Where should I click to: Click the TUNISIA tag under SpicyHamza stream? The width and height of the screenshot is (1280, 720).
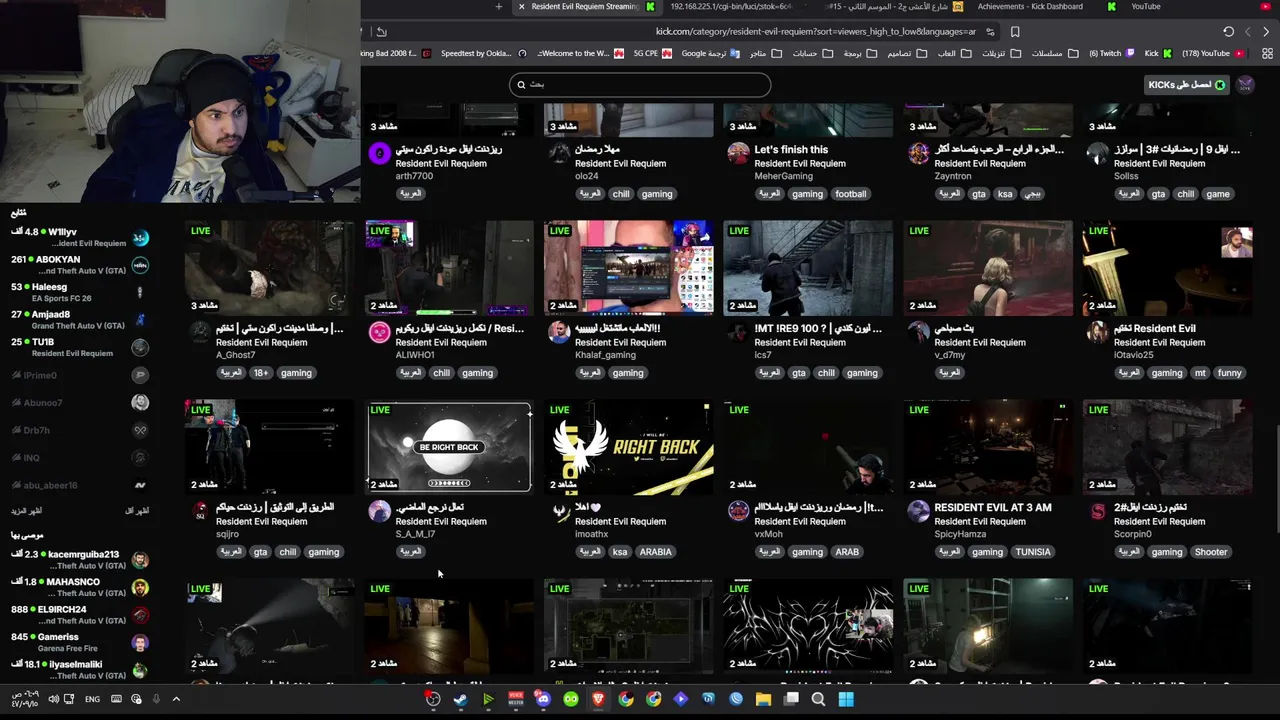tap(1033, 552)
